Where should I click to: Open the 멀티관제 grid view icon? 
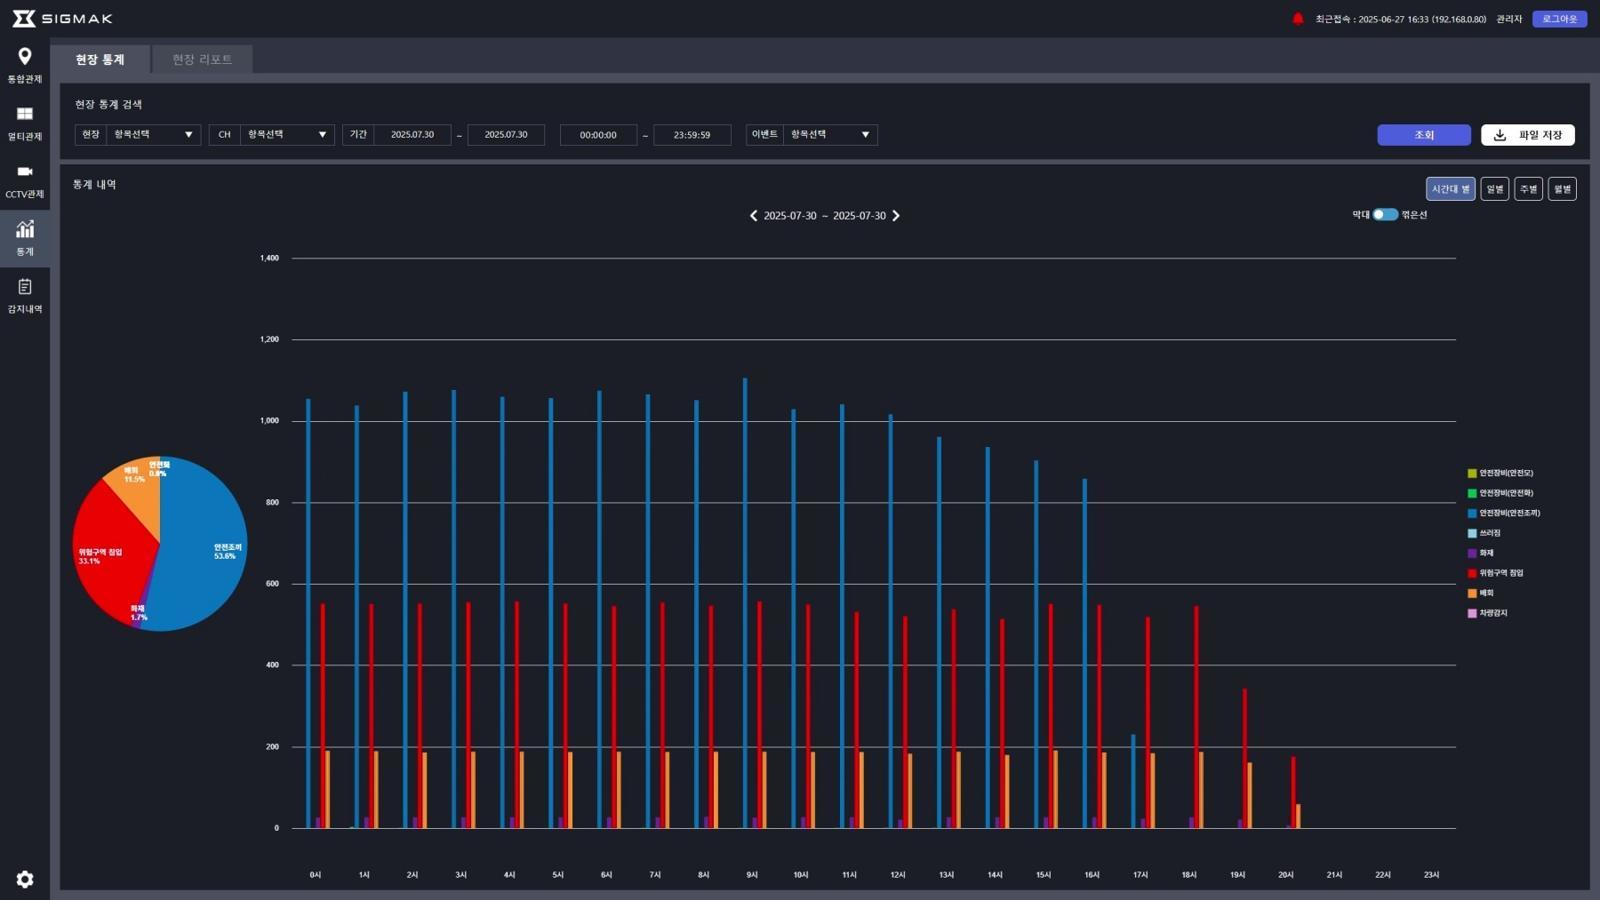[x=25, y=114]
